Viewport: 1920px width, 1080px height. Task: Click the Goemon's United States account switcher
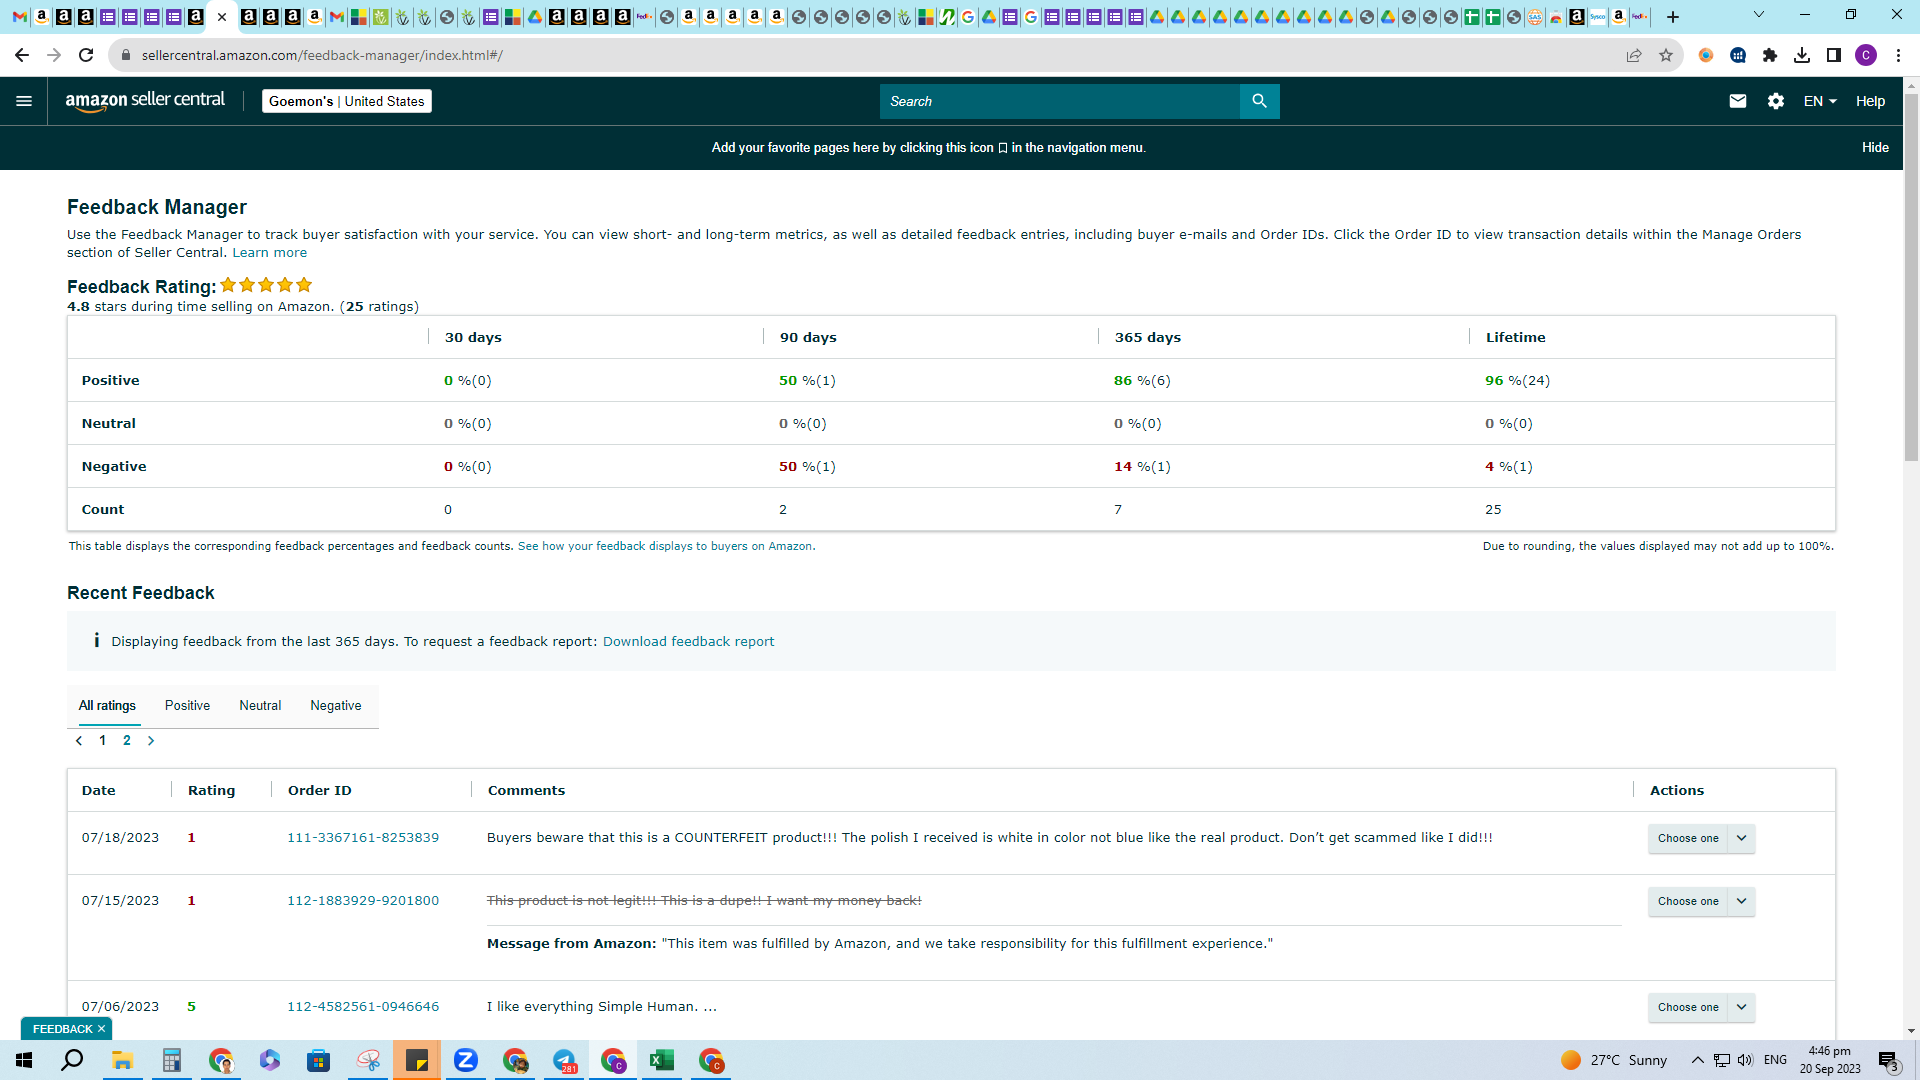[x=347, y=101]
